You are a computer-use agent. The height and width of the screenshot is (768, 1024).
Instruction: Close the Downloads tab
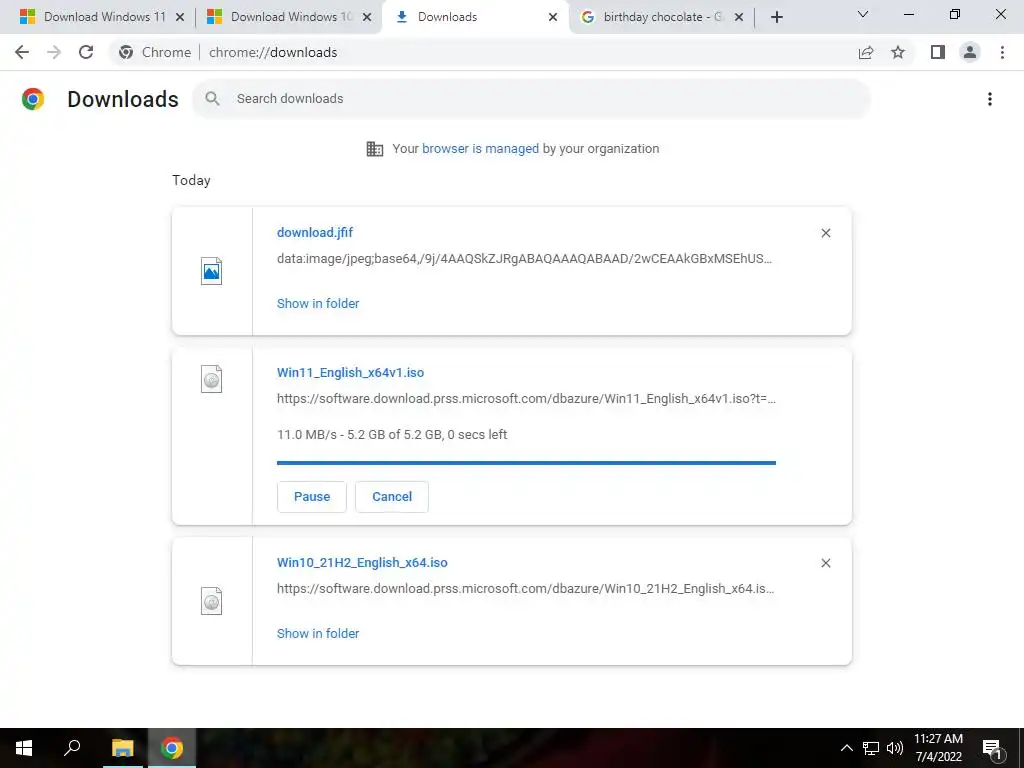click(553, 17)
